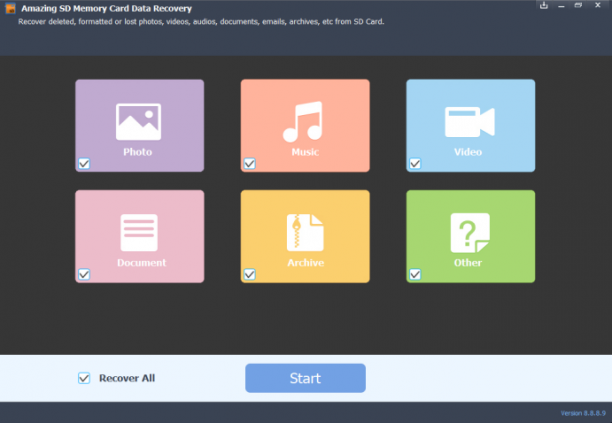Uncheck the Video checkbox
Screen dimensions: 612x423
click(415, 164)
